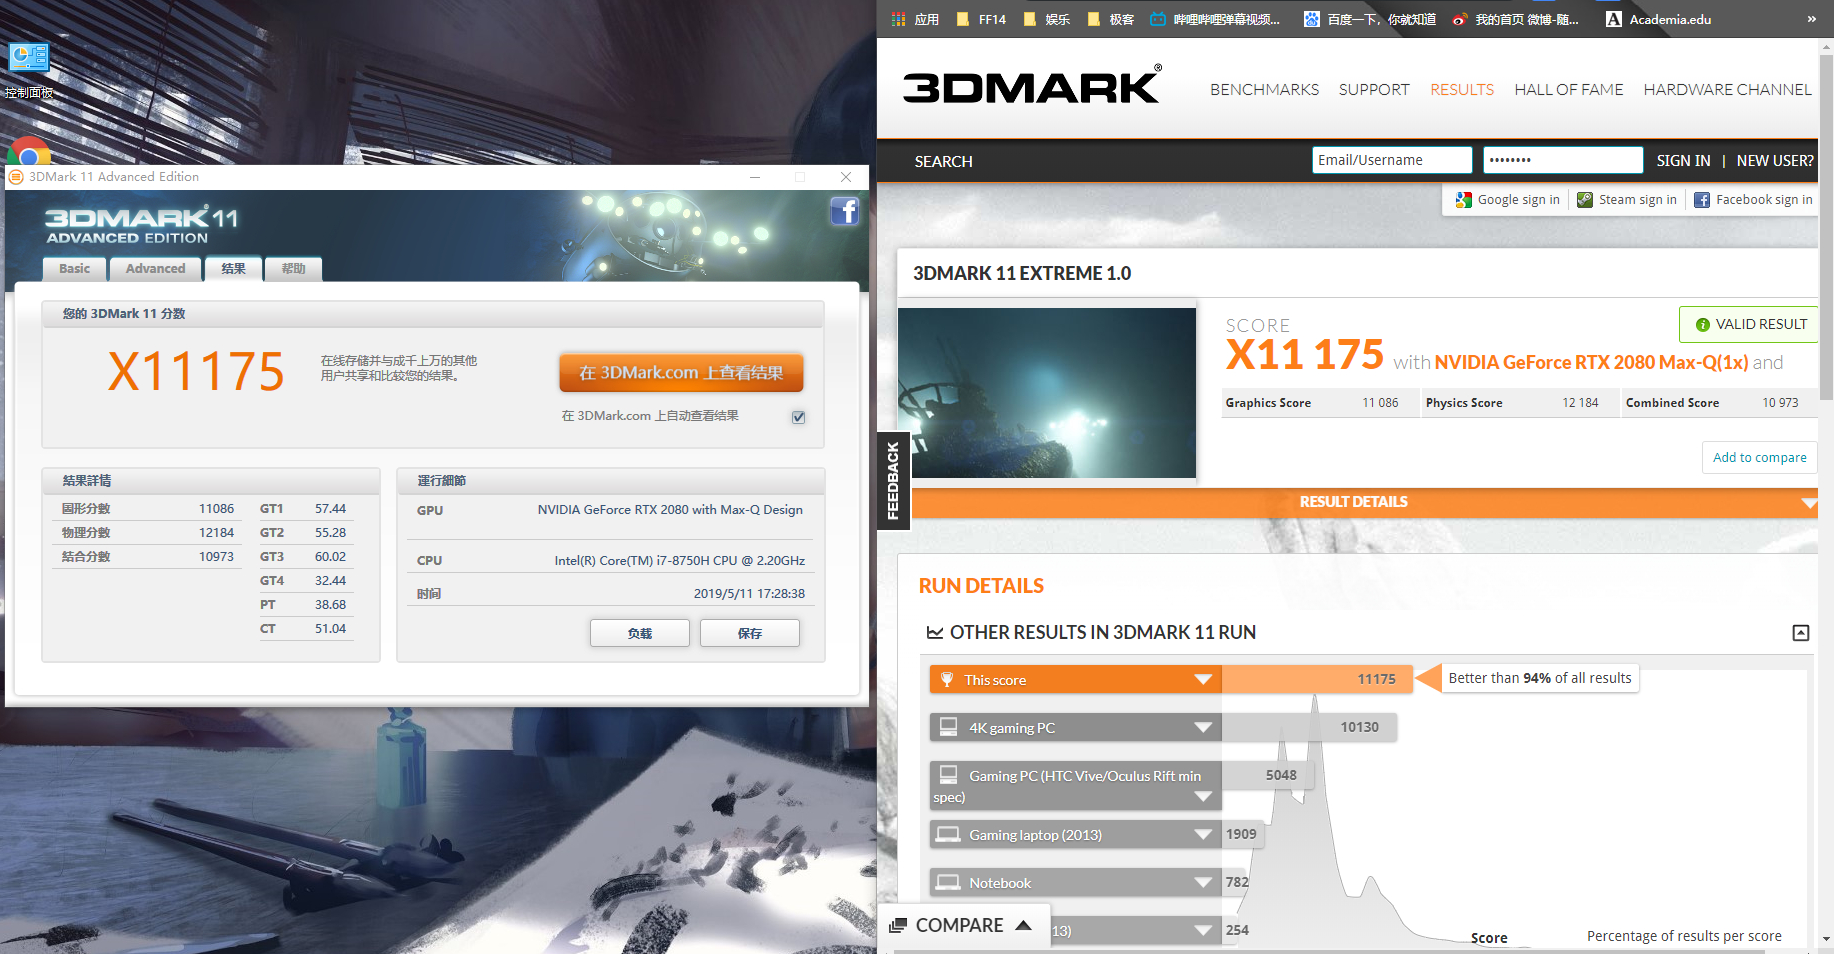Expand the COMPARE panel at the bottom

pos(964,926)
